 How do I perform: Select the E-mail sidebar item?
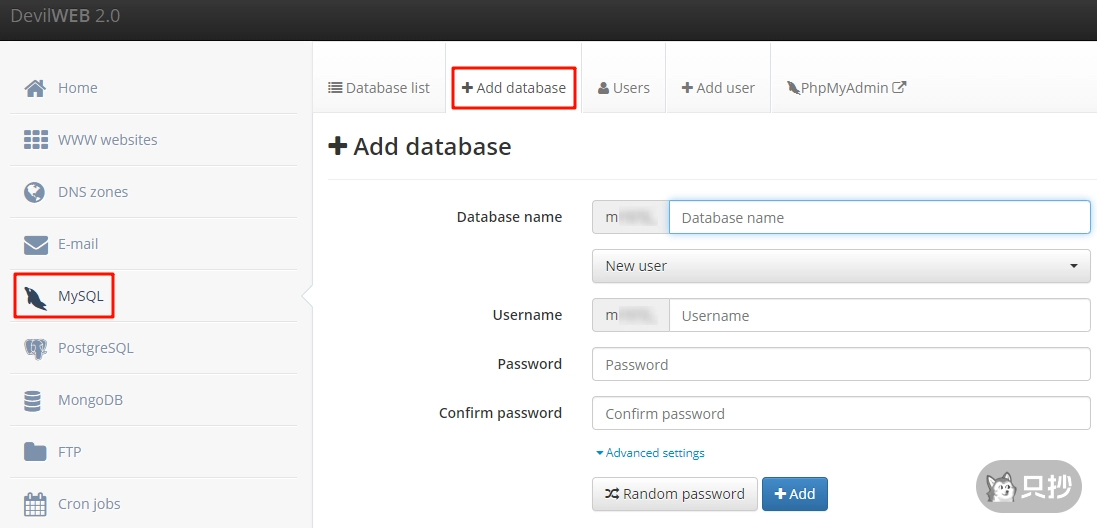(153, 244)
